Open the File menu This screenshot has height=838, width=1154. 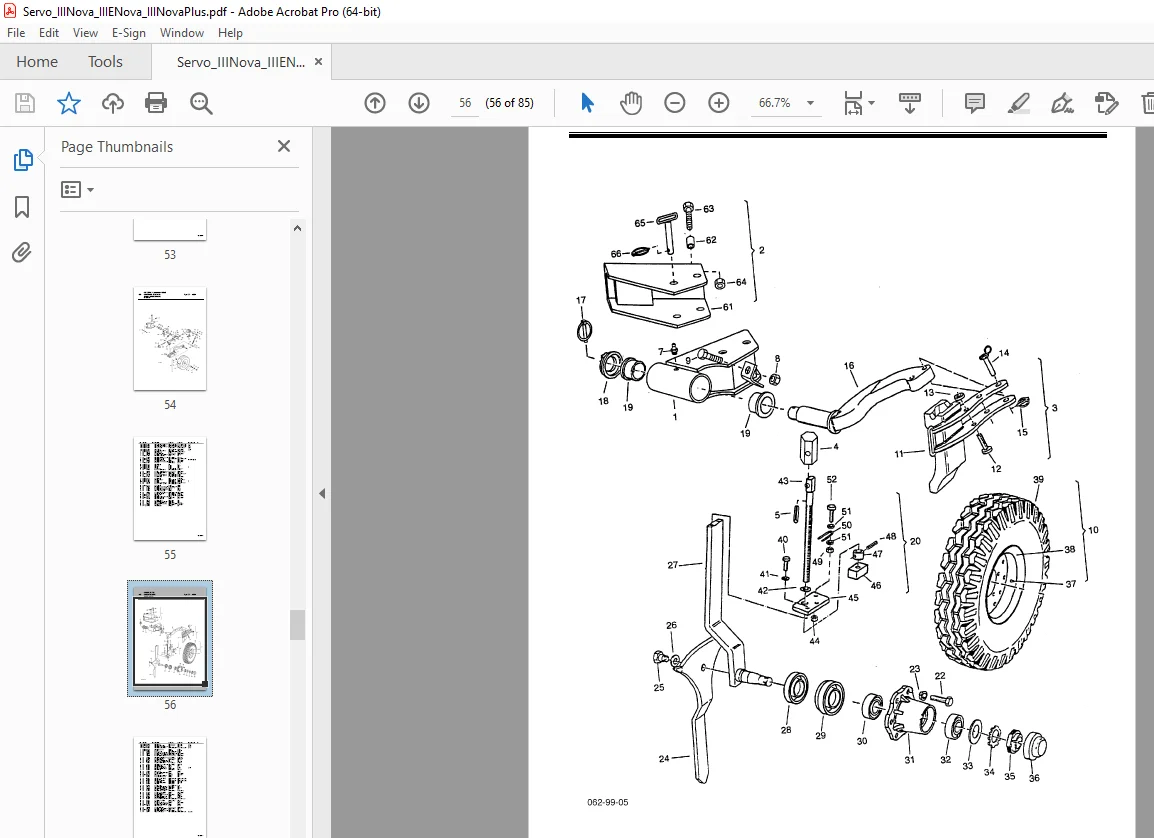point(16,33)
